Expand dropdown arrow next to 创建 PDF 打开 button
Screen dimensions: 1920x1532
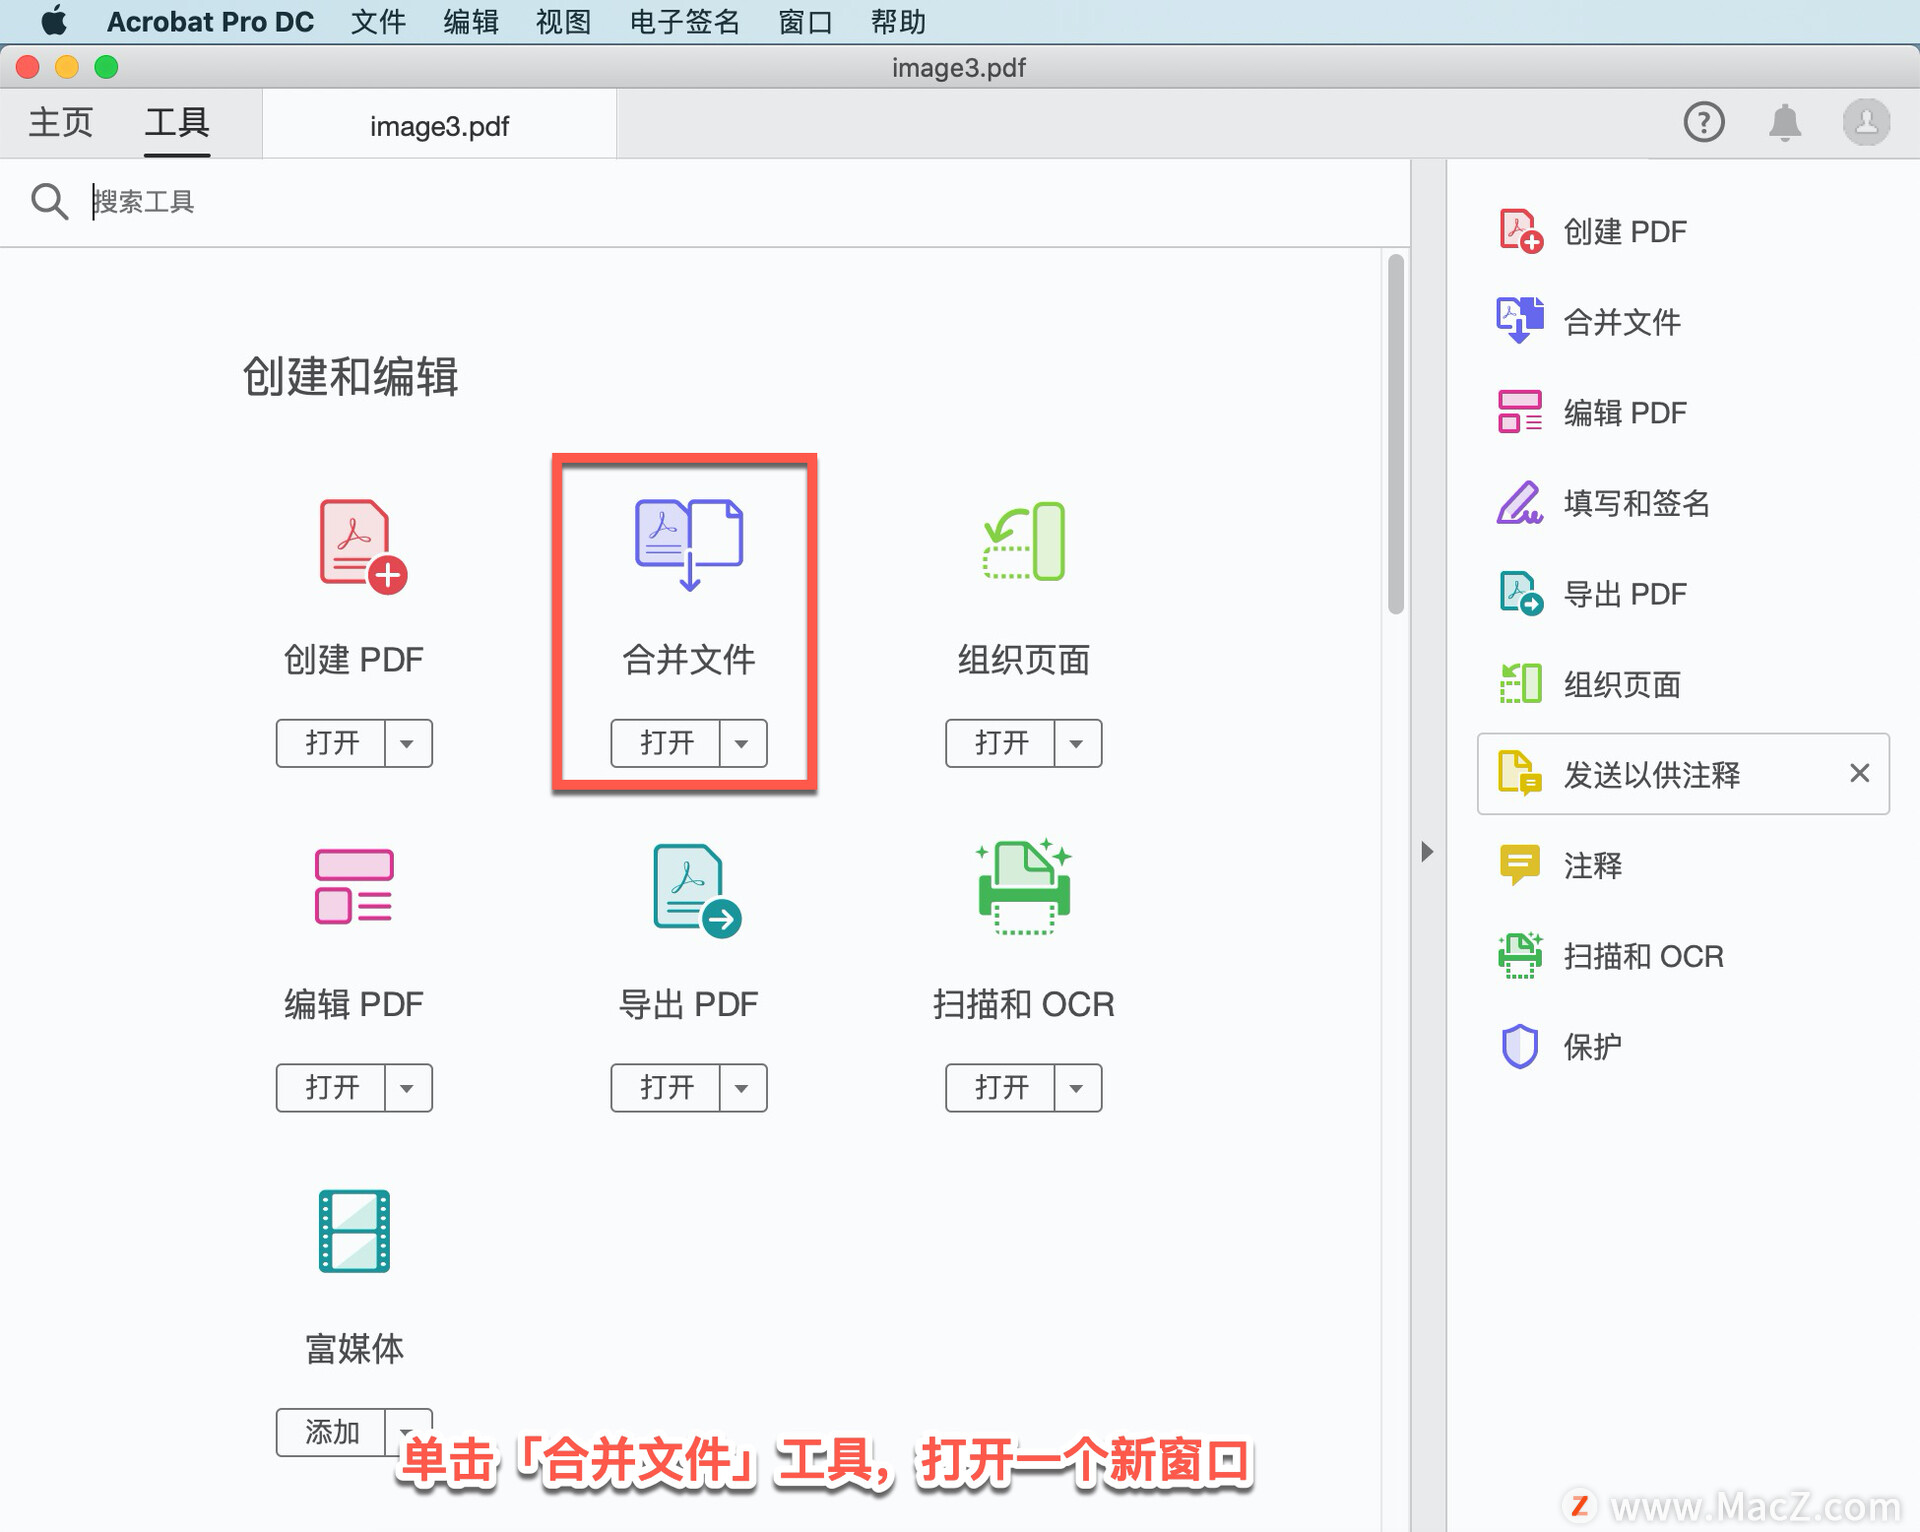(x=407, y=743)
